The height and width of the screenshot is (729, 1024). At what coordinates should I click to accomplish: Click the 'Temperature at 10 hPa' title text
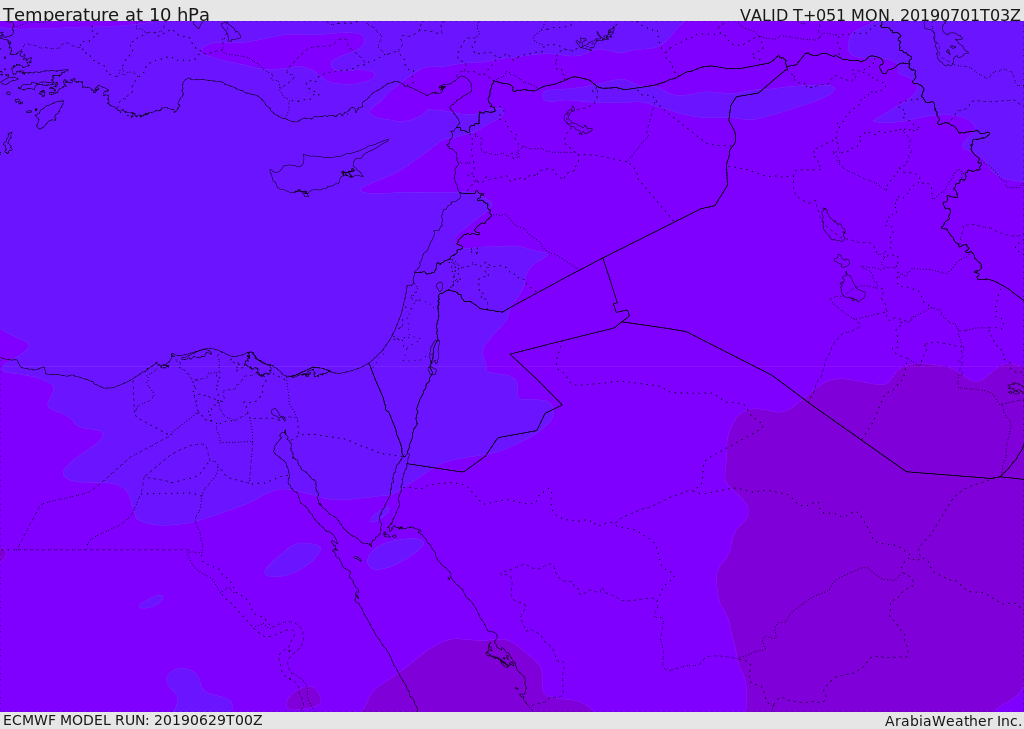(x=106, y=14)
